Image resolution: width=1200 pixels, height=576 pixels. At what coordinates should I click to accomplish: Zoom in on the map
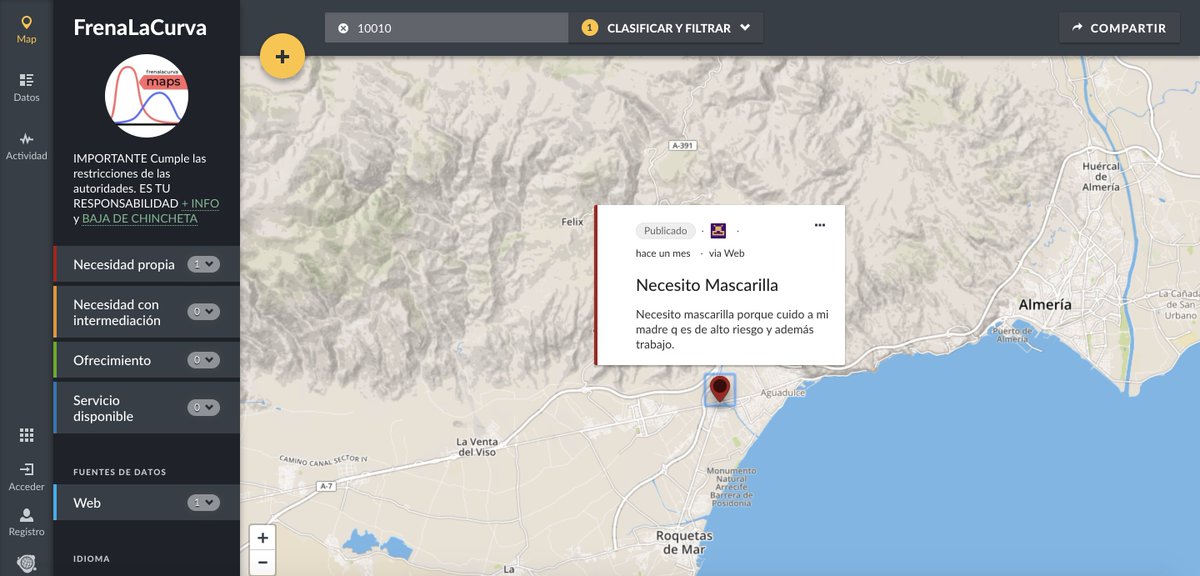pyautogui.click(x=262, y=538)
